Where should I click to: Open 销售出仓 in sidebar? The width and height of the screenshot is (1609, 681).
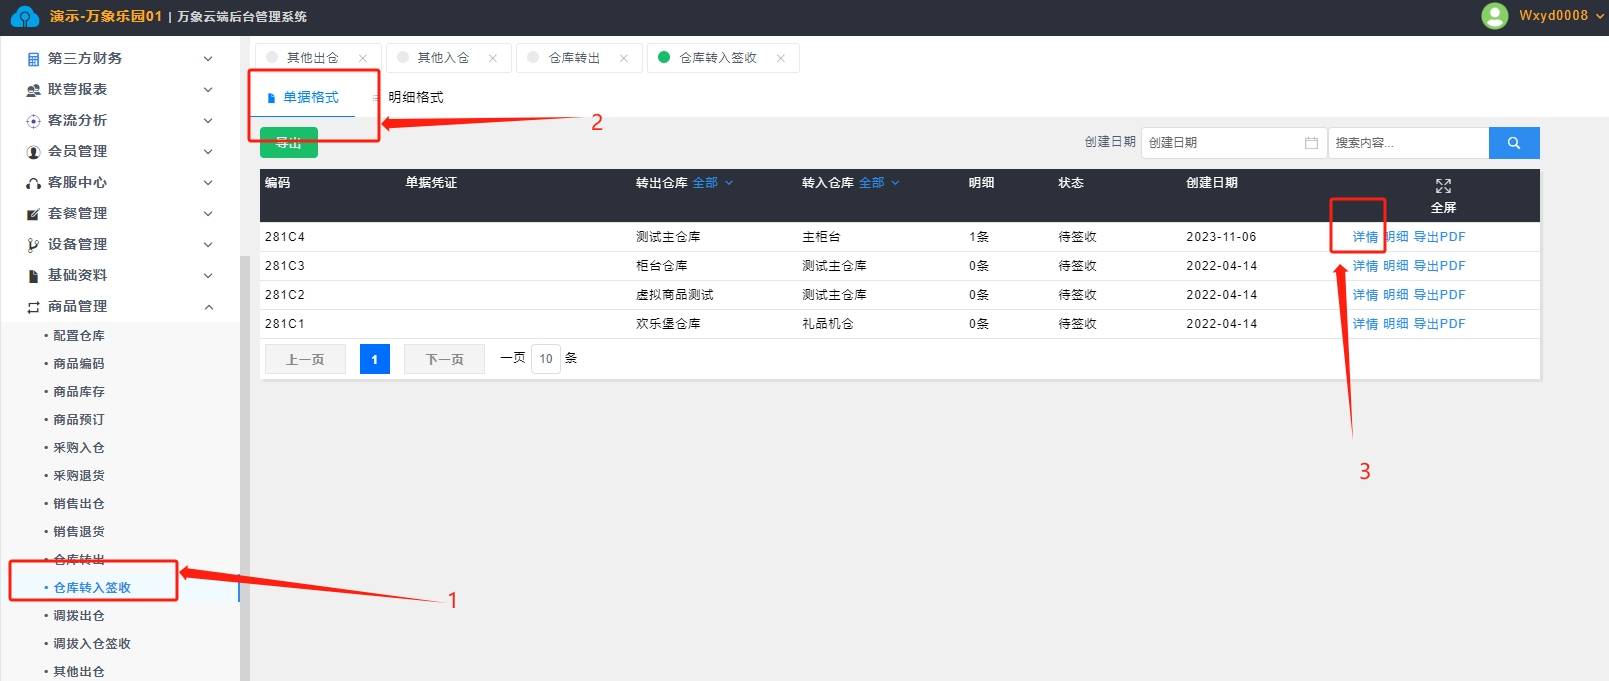tap(79, 504)
